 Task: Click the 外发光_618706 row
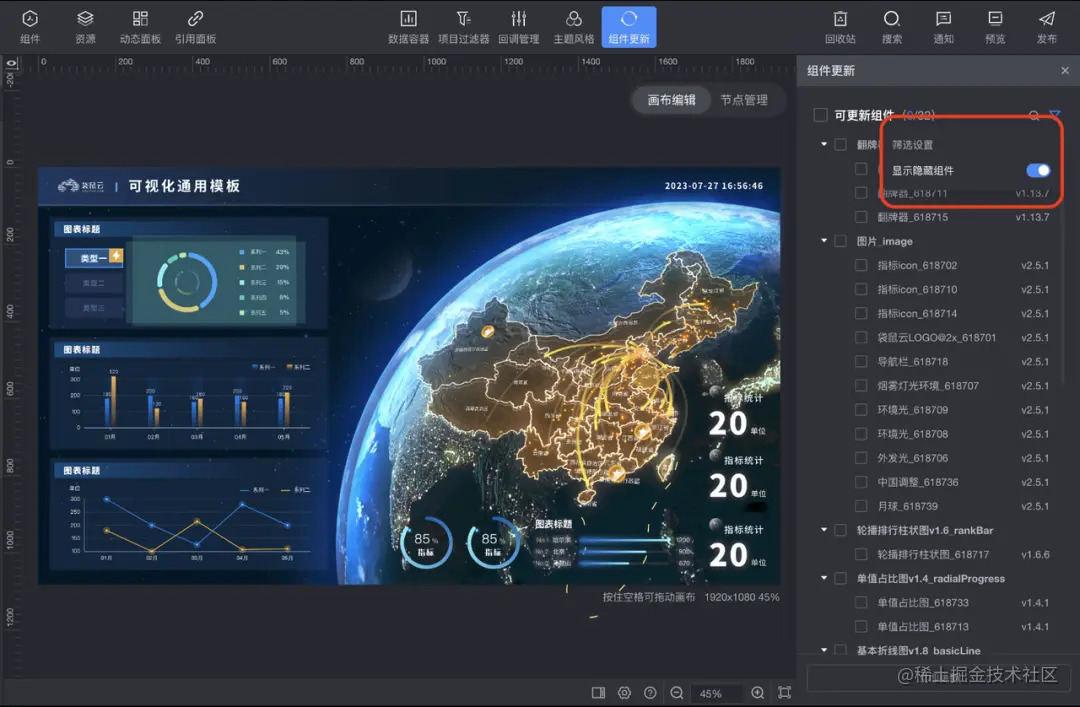tap(953, 458)
